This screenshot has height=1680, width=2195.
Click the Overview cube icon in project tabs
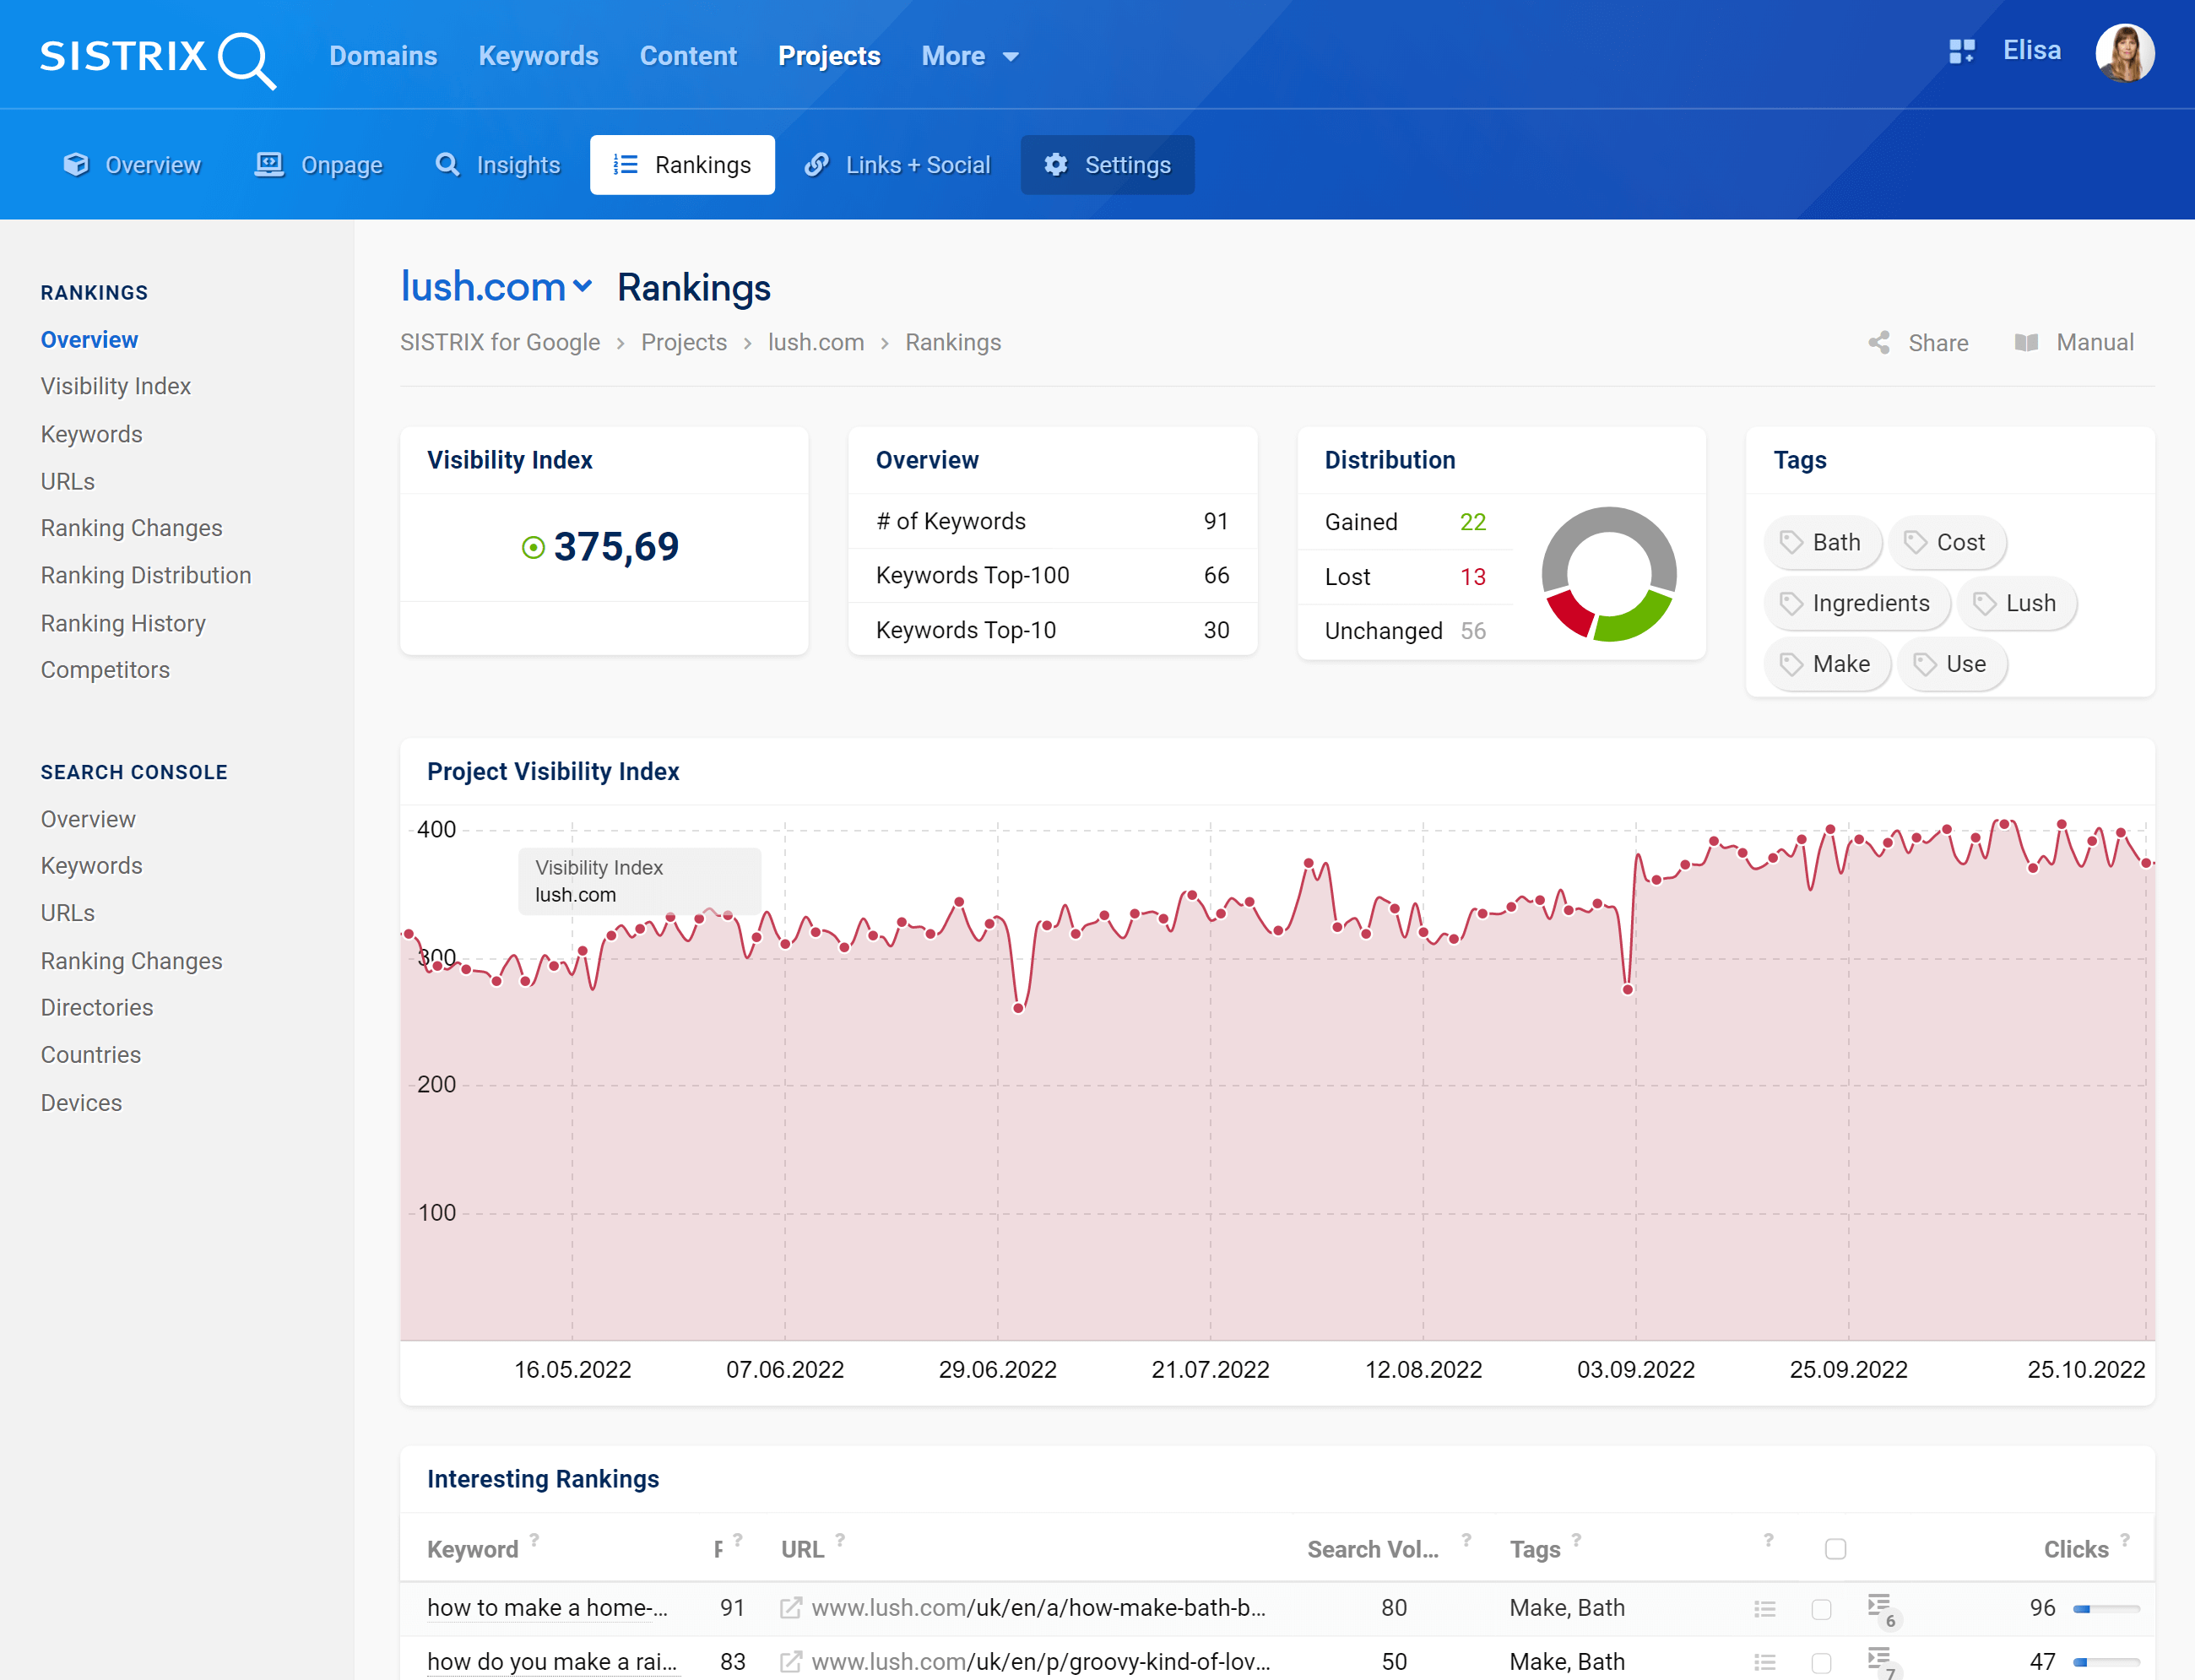click(x=76, y=165)
